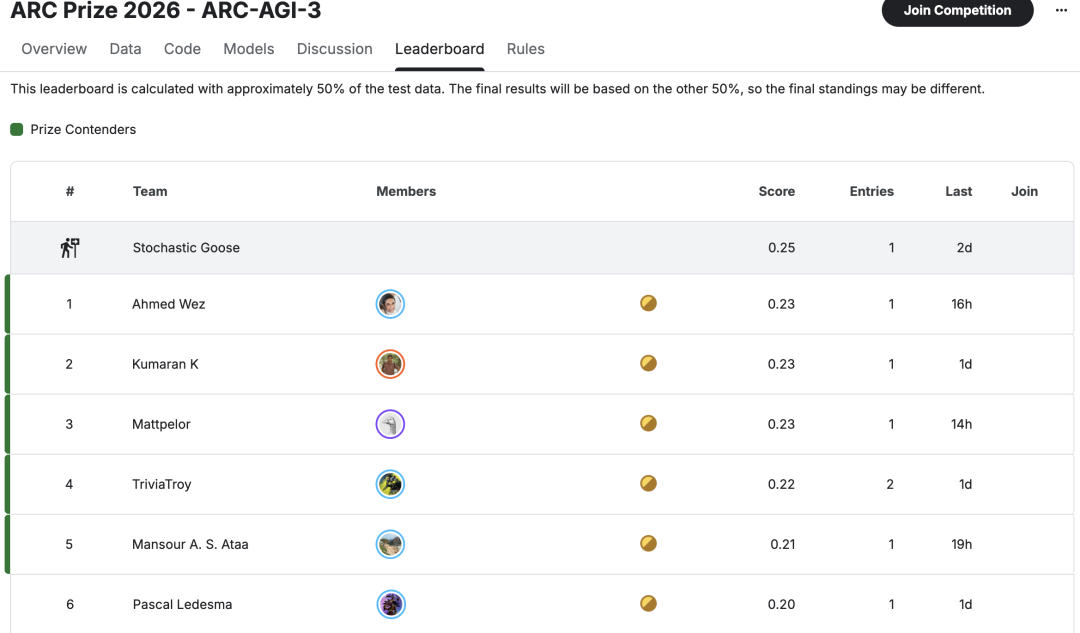Viewport: 1080px width, 633px height.
Task: Click Ahmed Wez's member avatar
Action: 390,304
